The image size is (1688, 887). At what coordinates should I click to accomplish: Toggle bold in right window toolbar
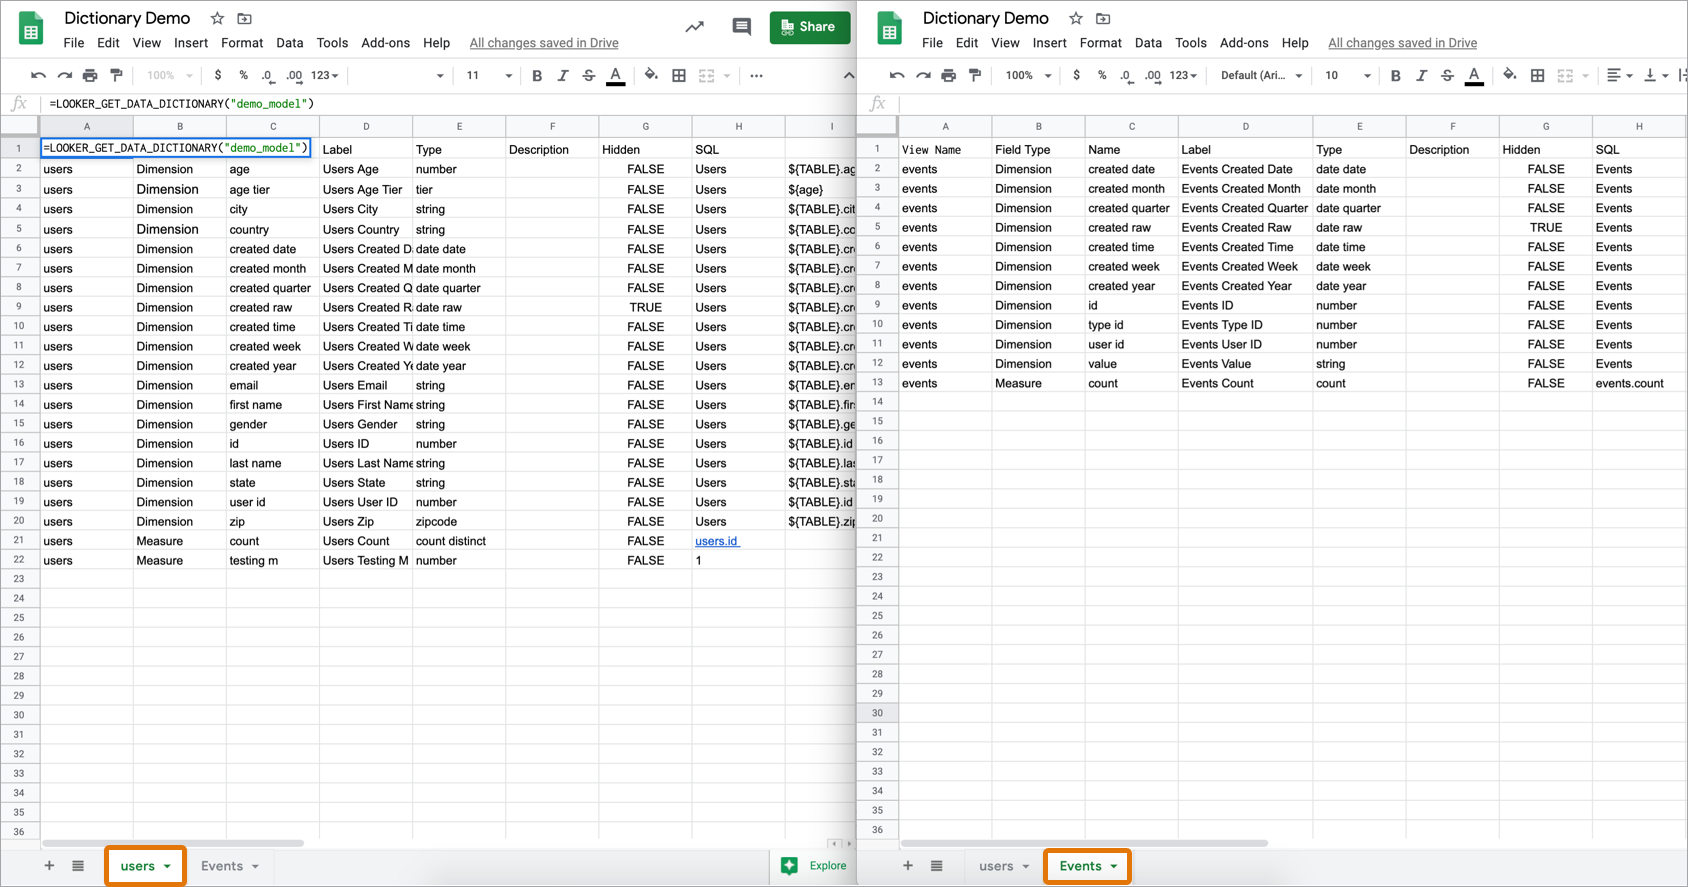click(1395, 75)
